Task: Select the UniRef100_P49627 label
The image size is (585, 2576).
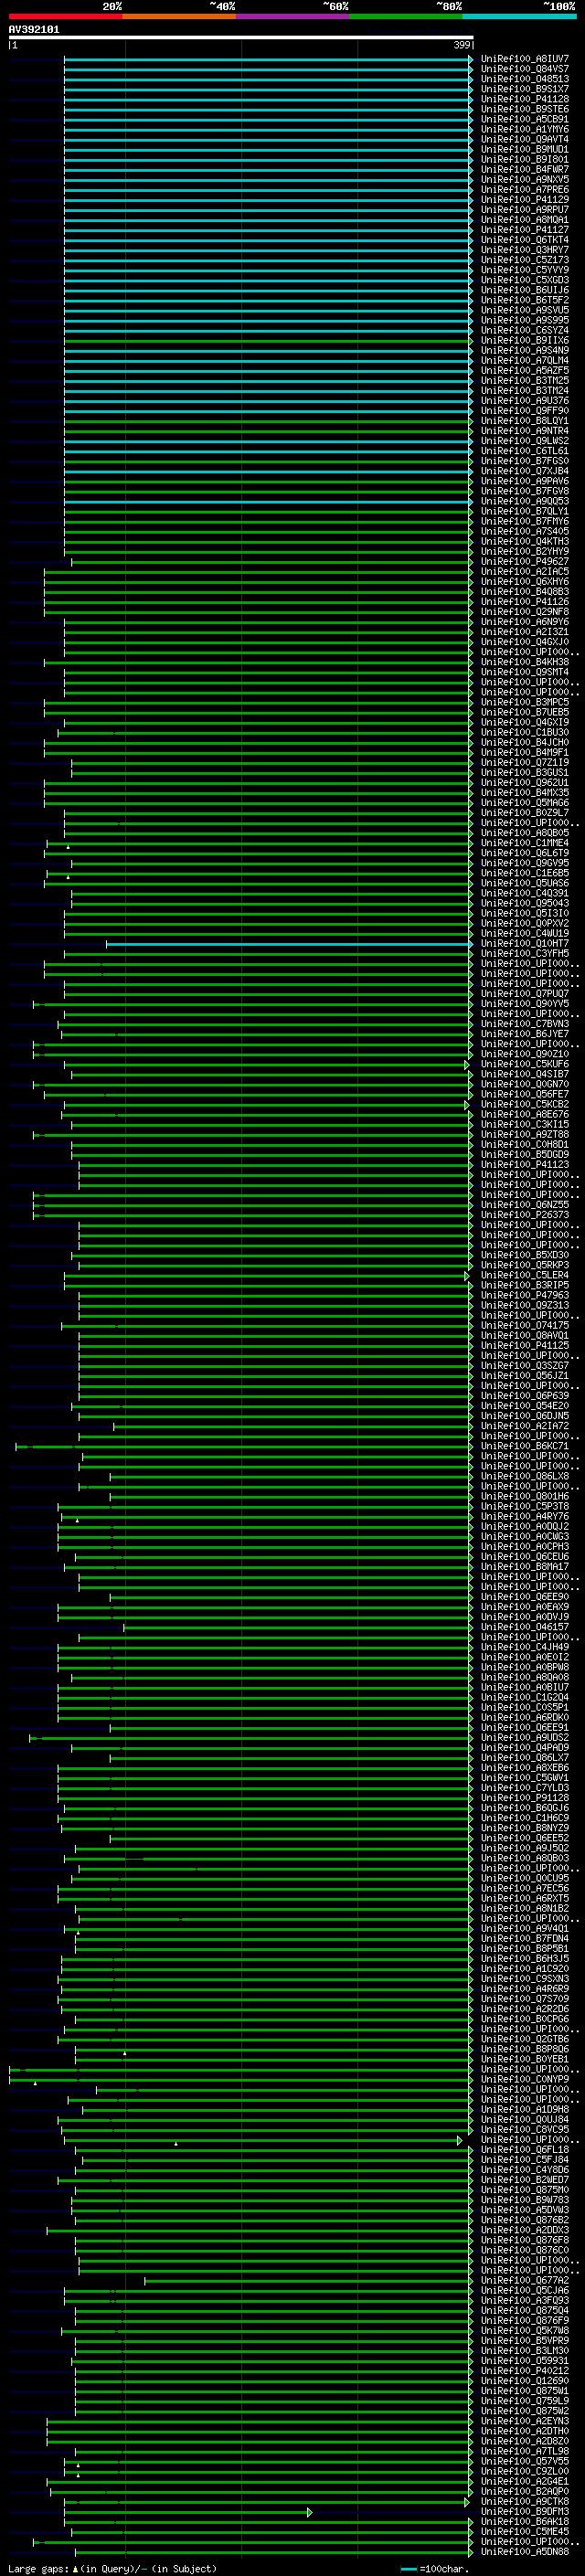Action: [525, 561]
